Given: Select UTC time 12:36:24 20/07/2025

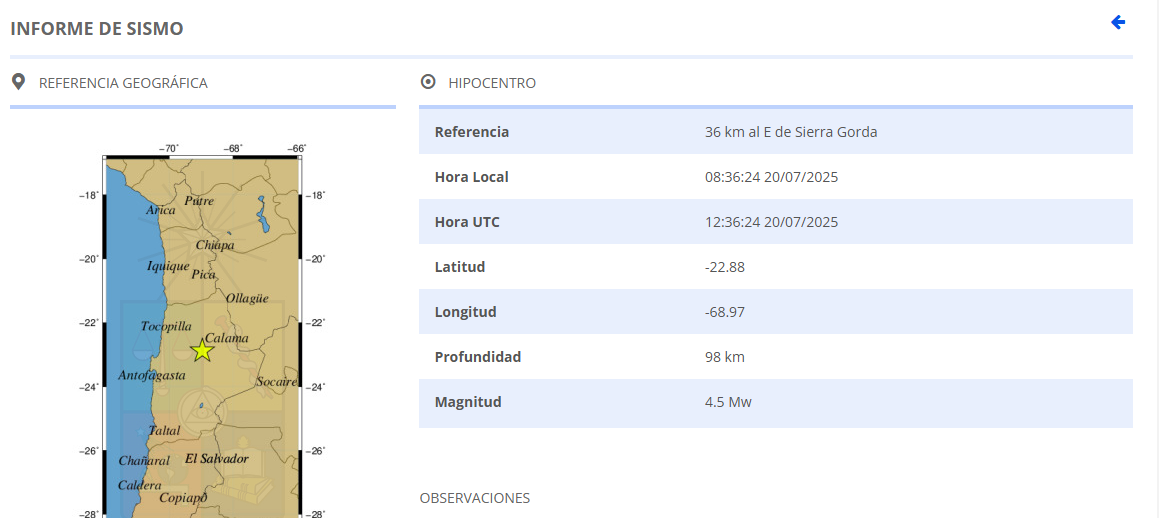Looking at the screenshot, I should 772,222.
